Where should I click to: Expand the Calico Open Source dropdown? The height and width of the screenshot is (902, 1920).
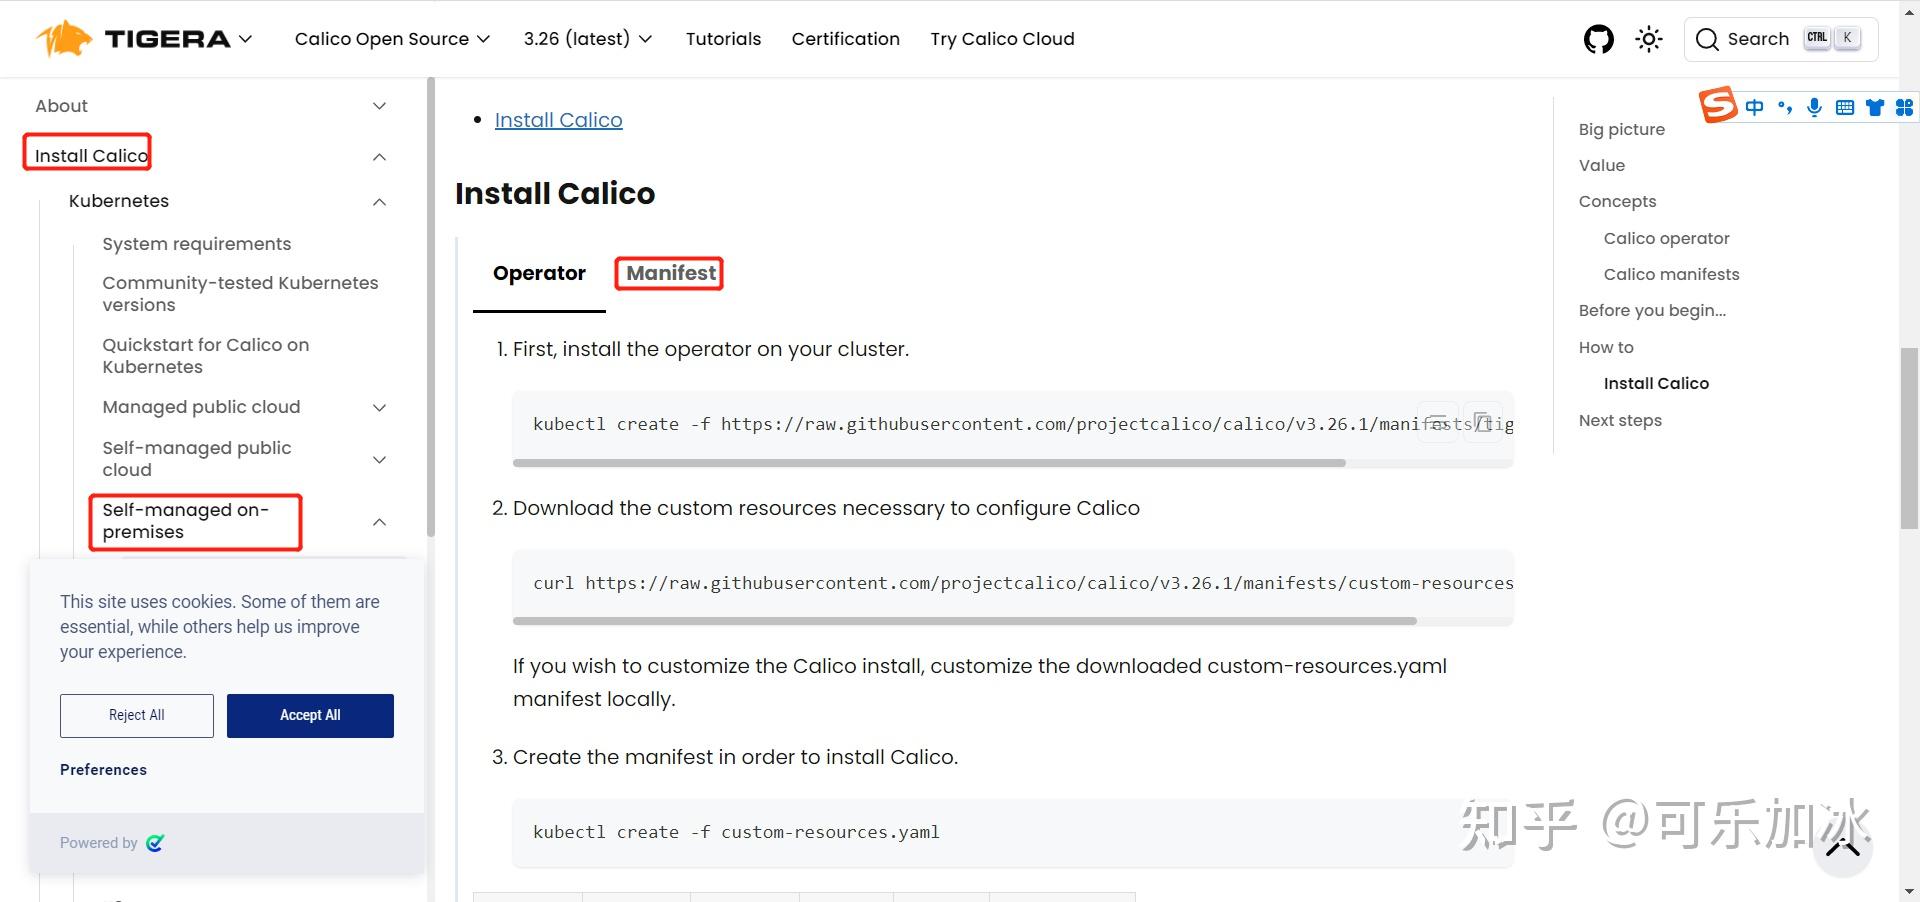click(x=392, y=39)
